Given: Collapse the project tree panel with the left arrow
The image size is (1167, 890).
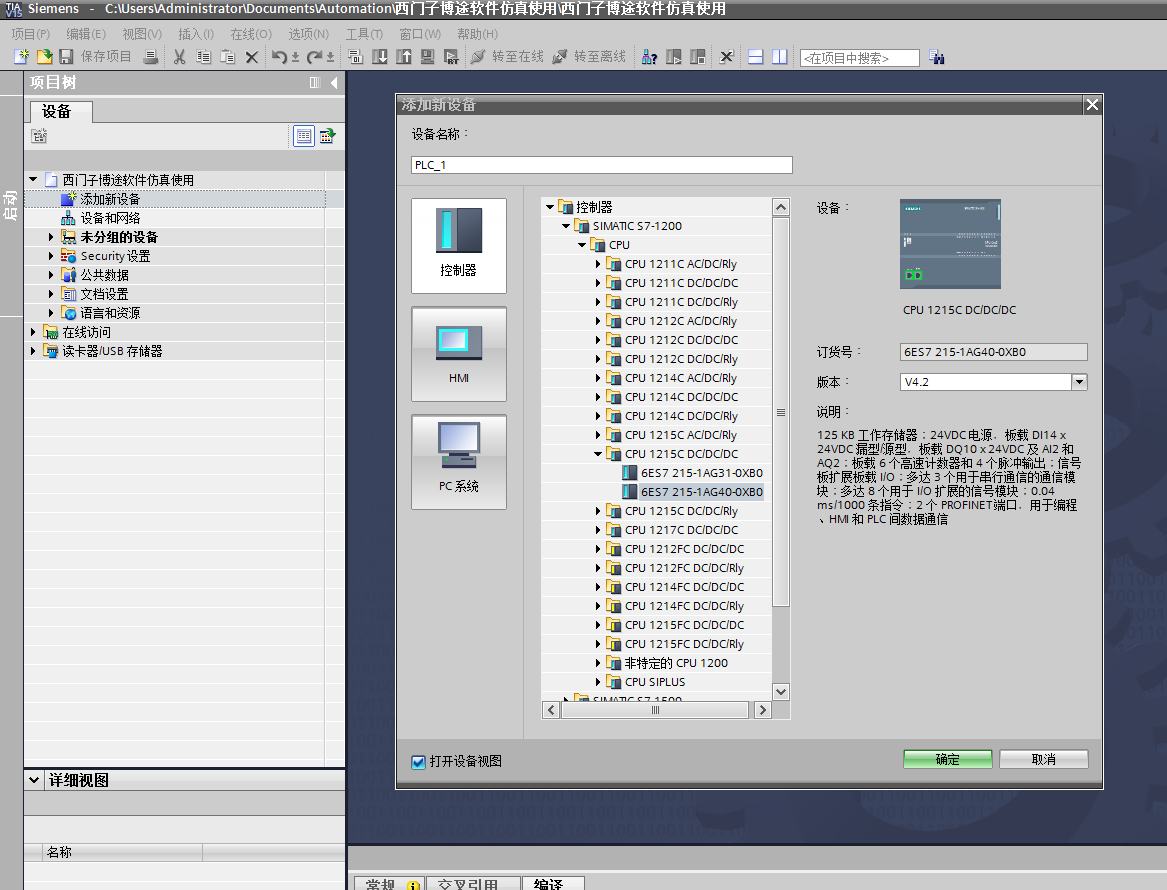Looking at the screenshot, I should pos(334,83).
